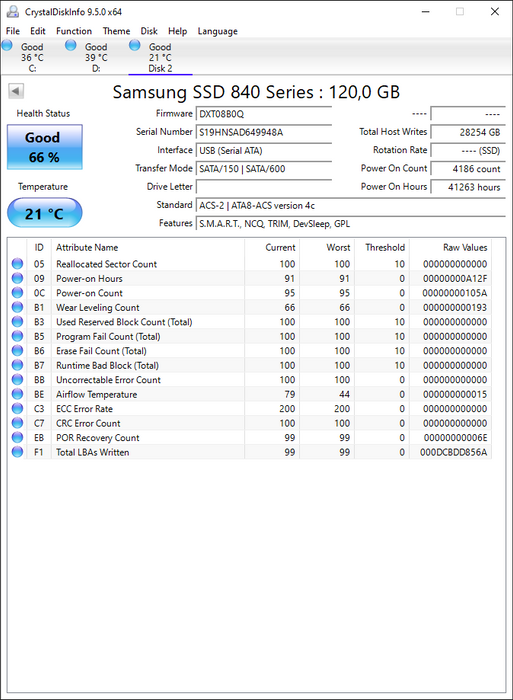Click the Worst column header

(327, 247)
